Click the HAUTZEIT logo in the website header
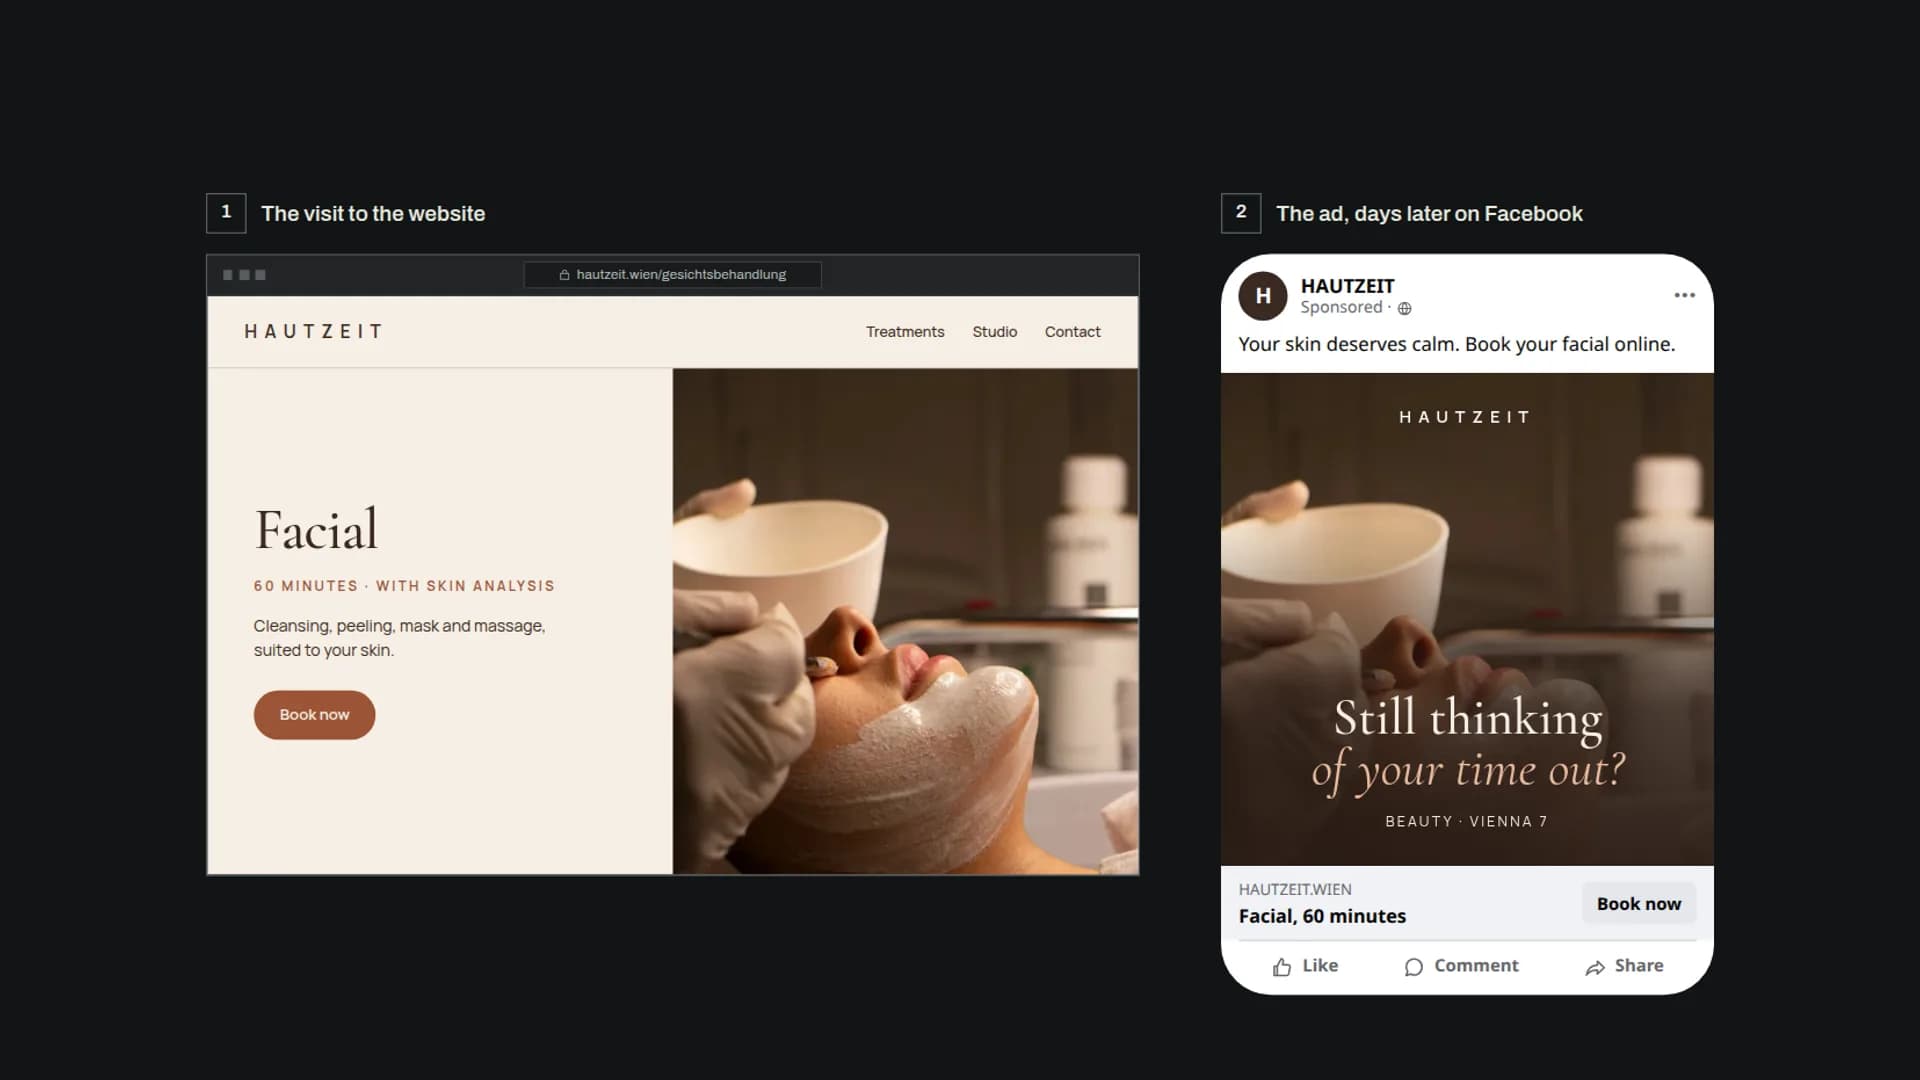The height and width of the screenshot is (1080, 1920). point(313,332)
